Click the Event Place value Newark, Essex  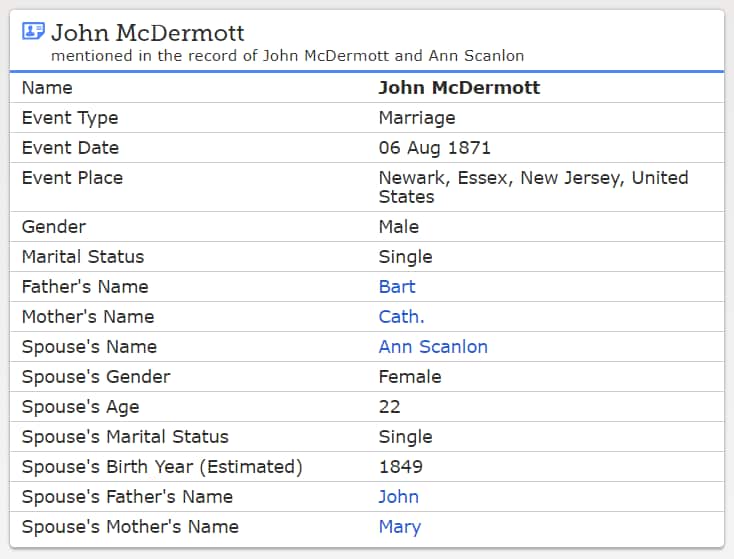tap(533, 187)
